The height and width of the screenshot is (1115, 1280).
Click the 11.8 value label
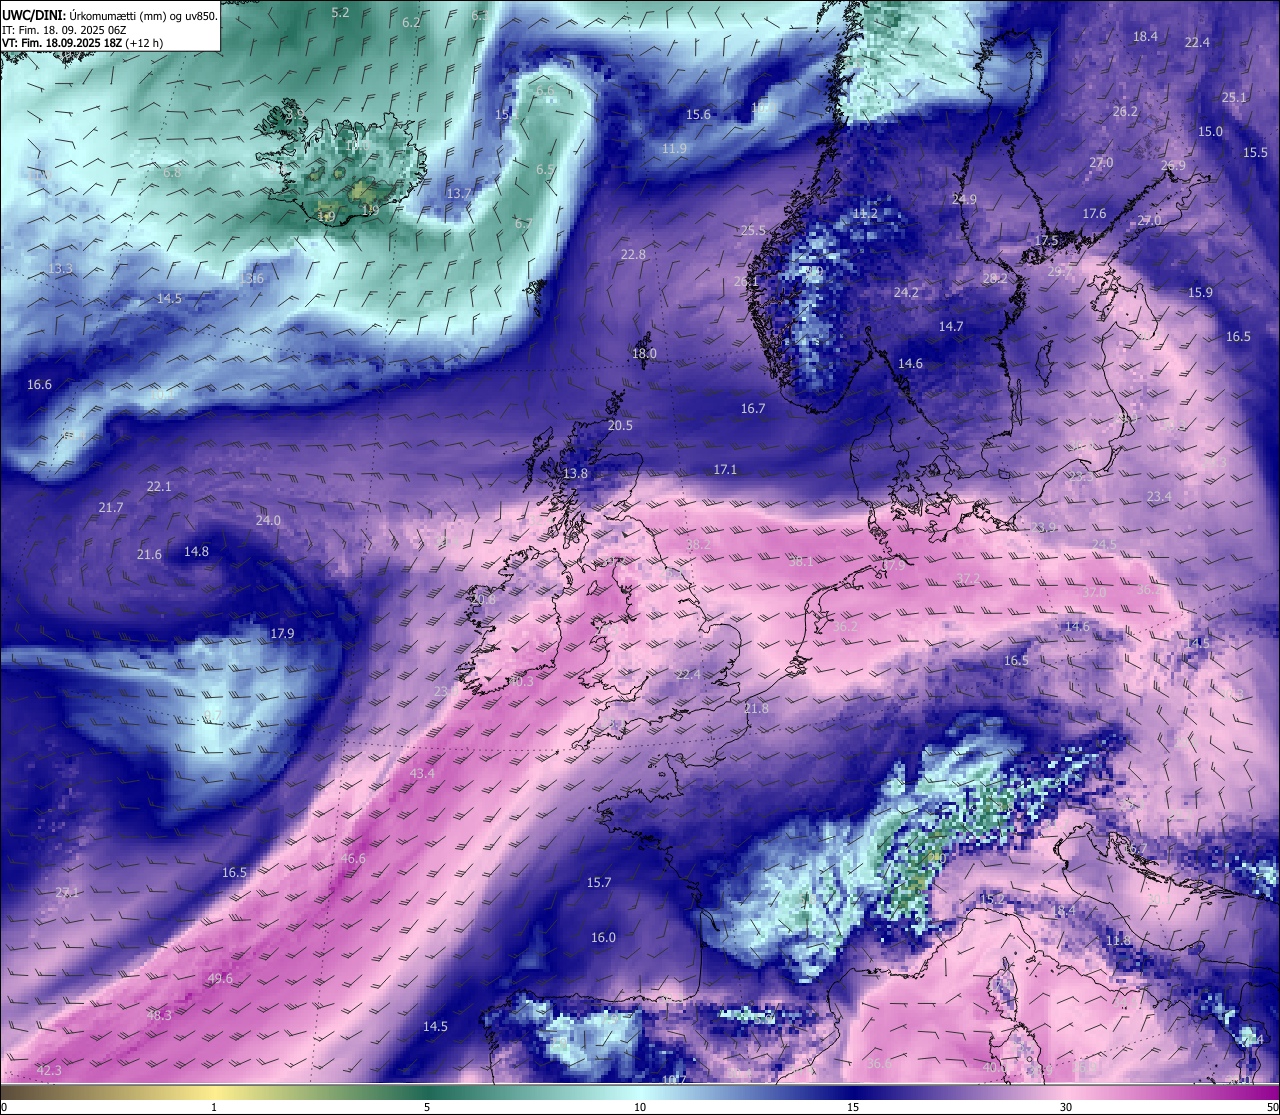(x=1118, y=941)
